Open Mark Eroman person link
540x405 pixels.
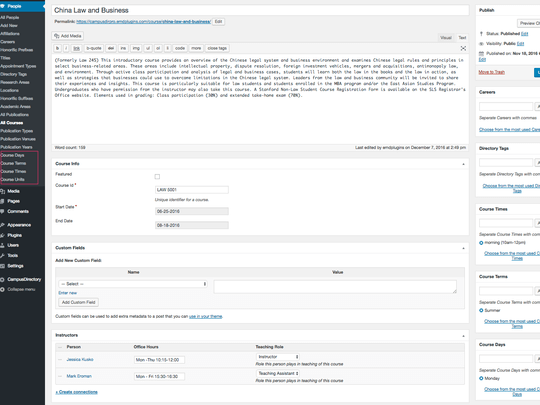click(79, 376)
